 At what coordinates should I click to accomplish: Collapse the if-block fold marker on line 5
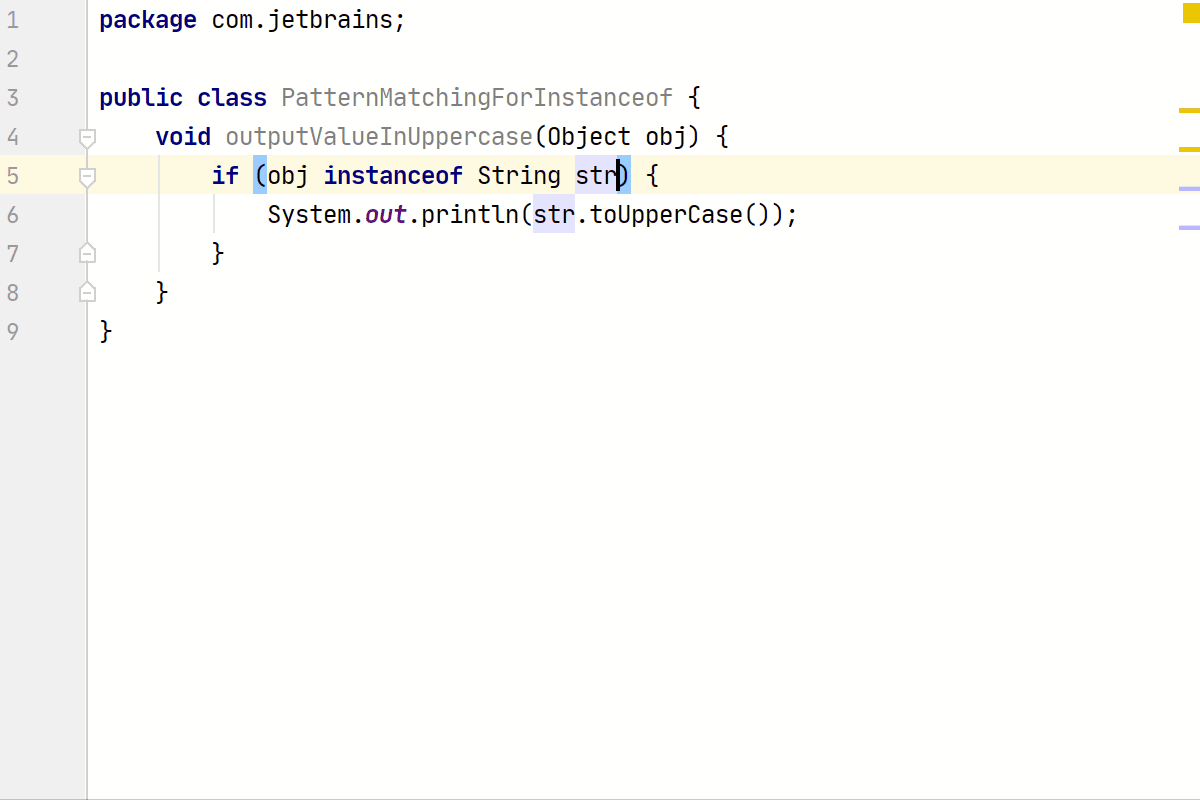click(x=87, y=176)
